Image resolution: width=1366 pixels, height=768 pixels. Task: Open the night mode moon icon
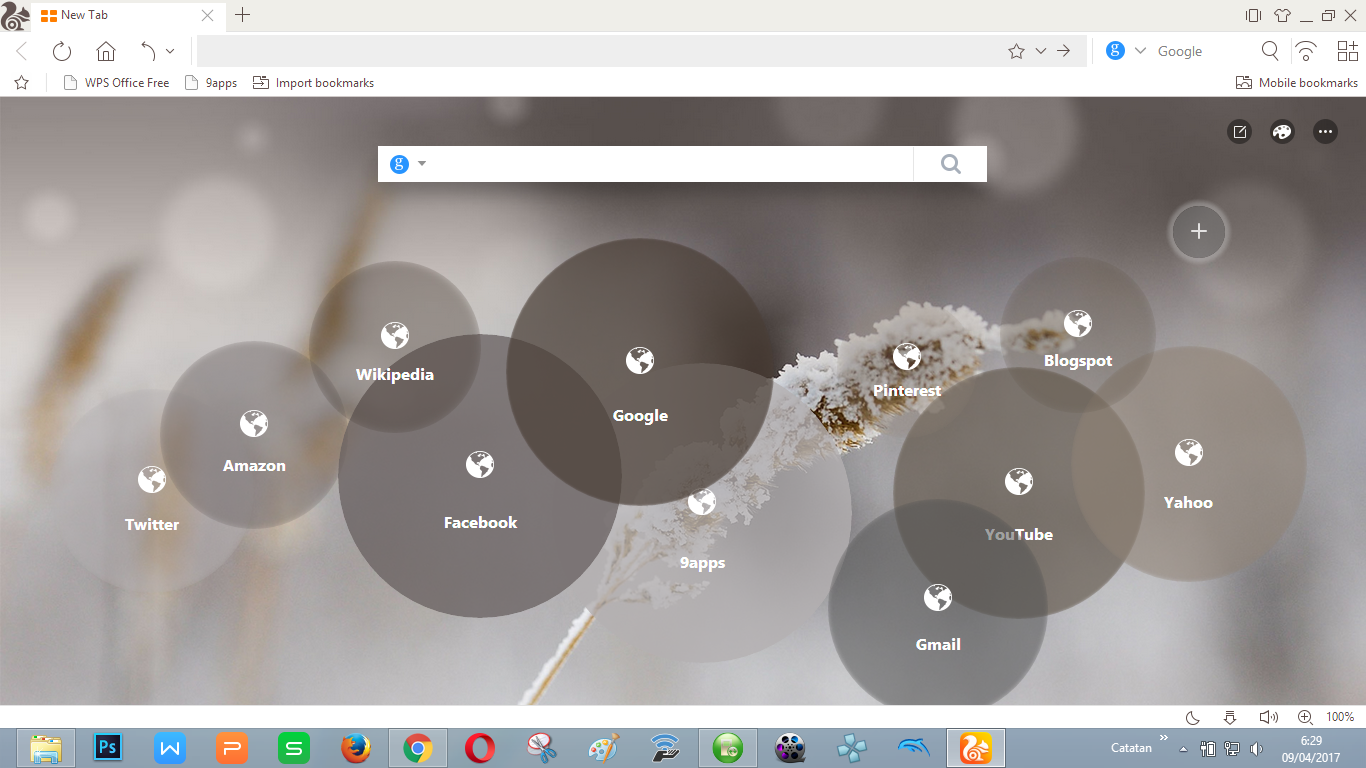click(1191, 717)
